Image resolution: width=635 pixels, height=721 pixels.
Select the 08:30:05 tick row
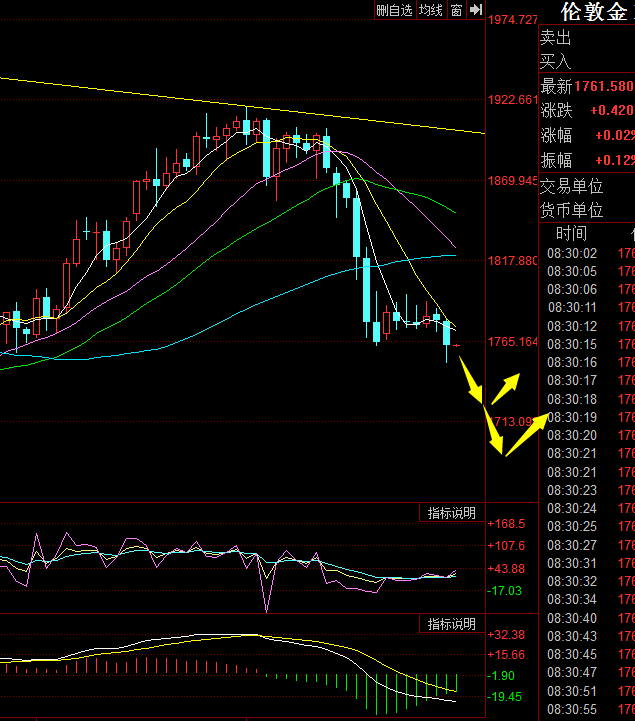[591, 271]
